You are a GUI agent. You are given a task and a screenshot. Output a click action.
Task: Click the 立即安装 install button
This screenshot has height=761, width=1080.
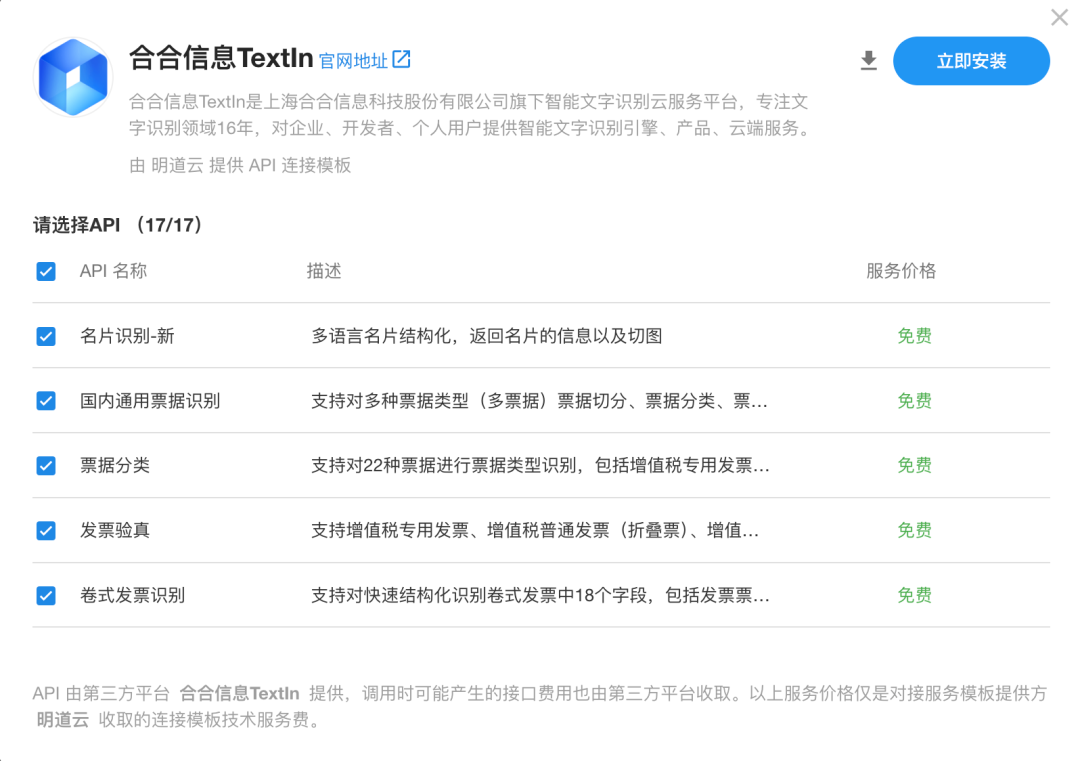point(971,61)
